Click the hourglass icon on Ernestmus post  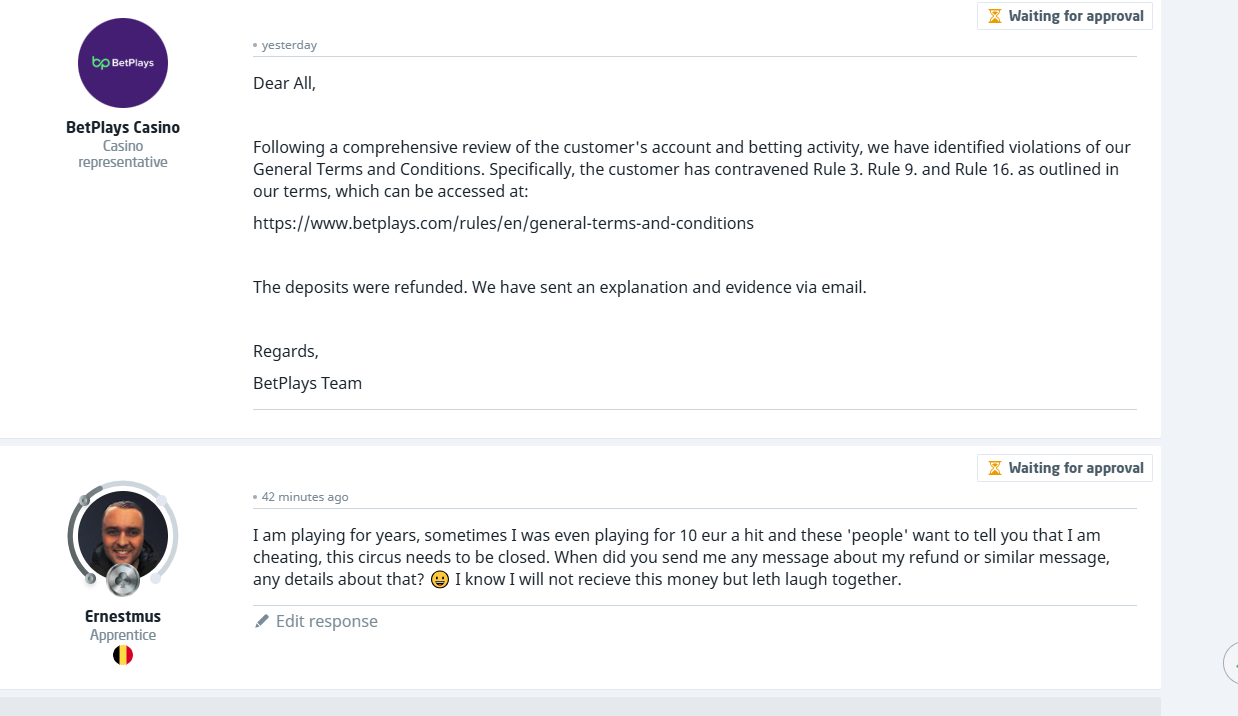994,468
